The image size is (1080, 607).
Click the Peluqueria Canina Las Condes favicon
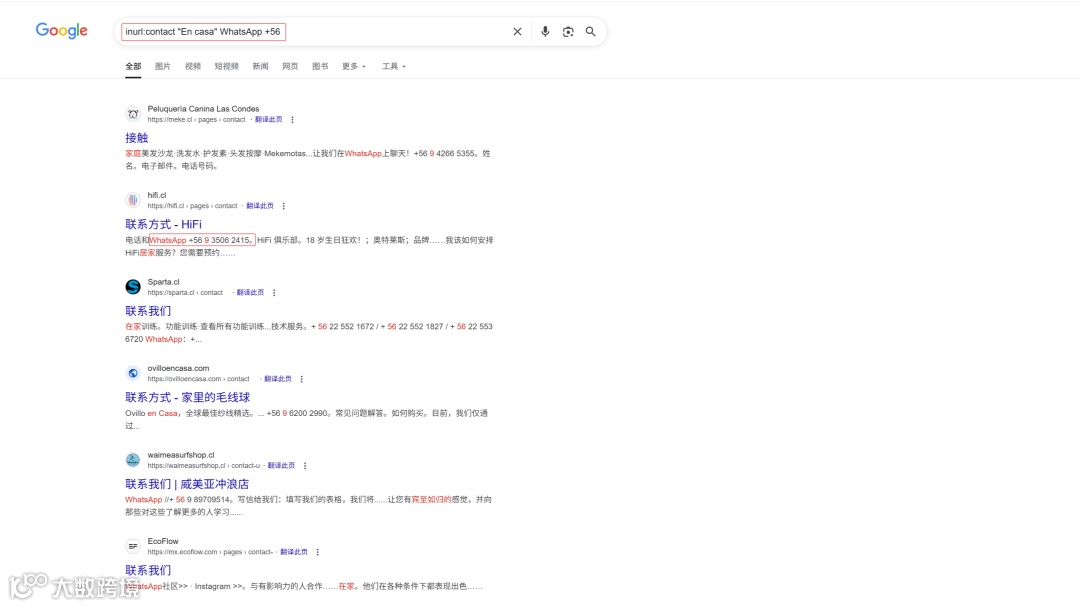point(133,114)
